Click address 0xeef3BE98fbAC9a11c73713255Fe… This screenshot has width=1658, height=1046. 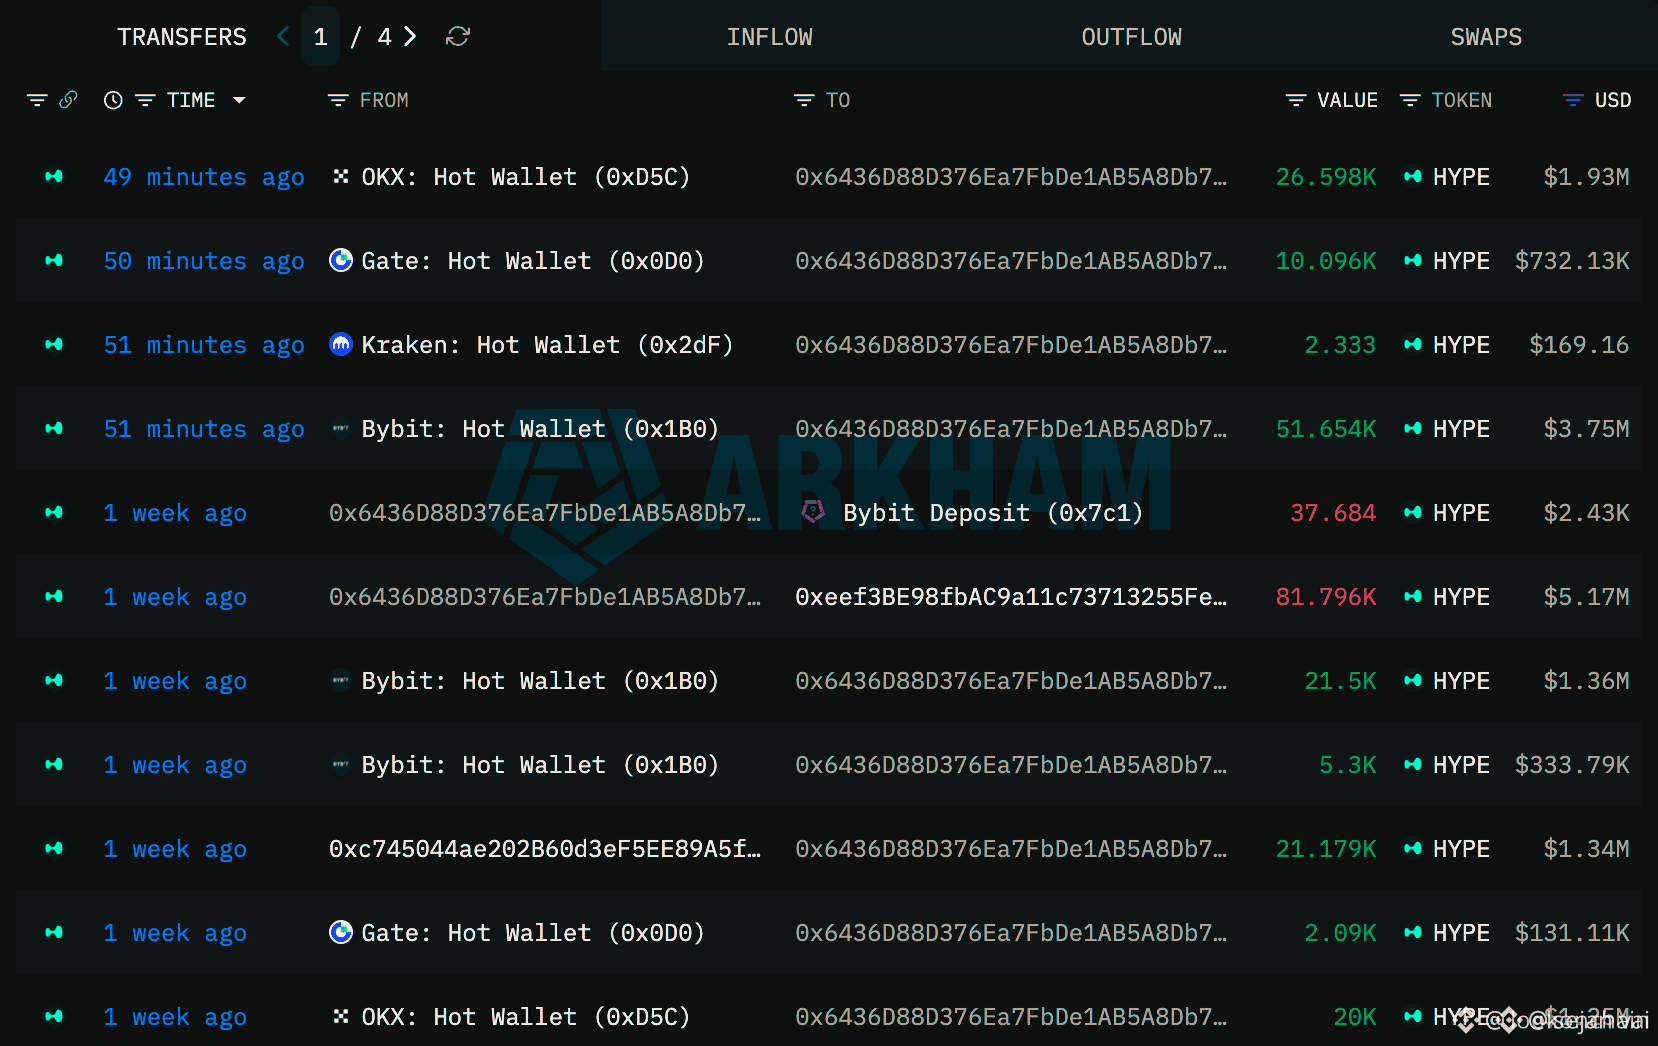tap(1011, 597)
